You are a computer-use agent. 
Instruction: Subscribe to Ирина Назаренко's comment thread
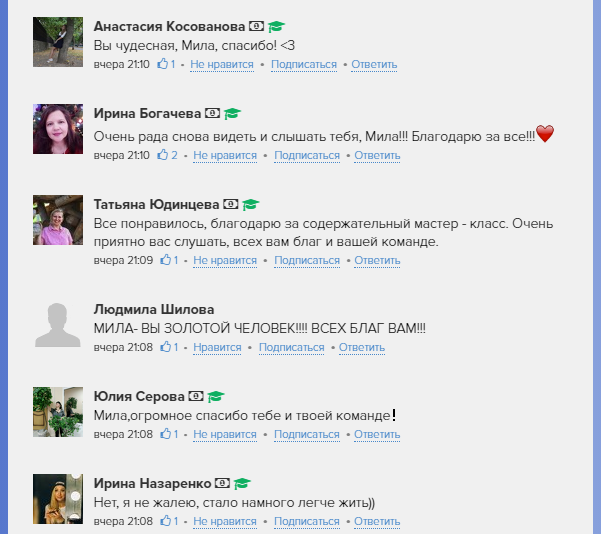point(307,521)
